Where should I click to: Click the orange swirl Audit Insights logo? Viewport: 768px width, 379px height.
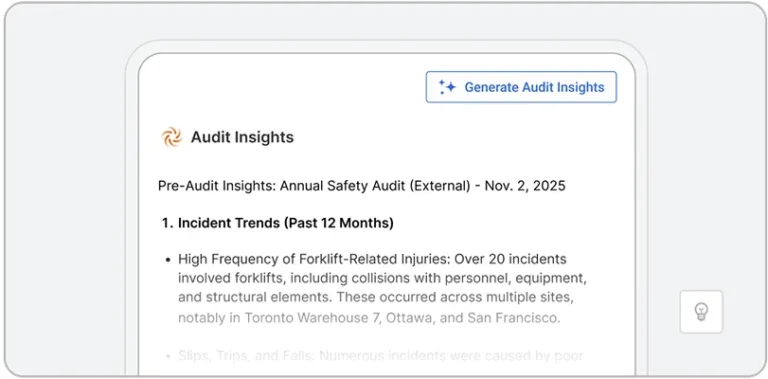172,137
